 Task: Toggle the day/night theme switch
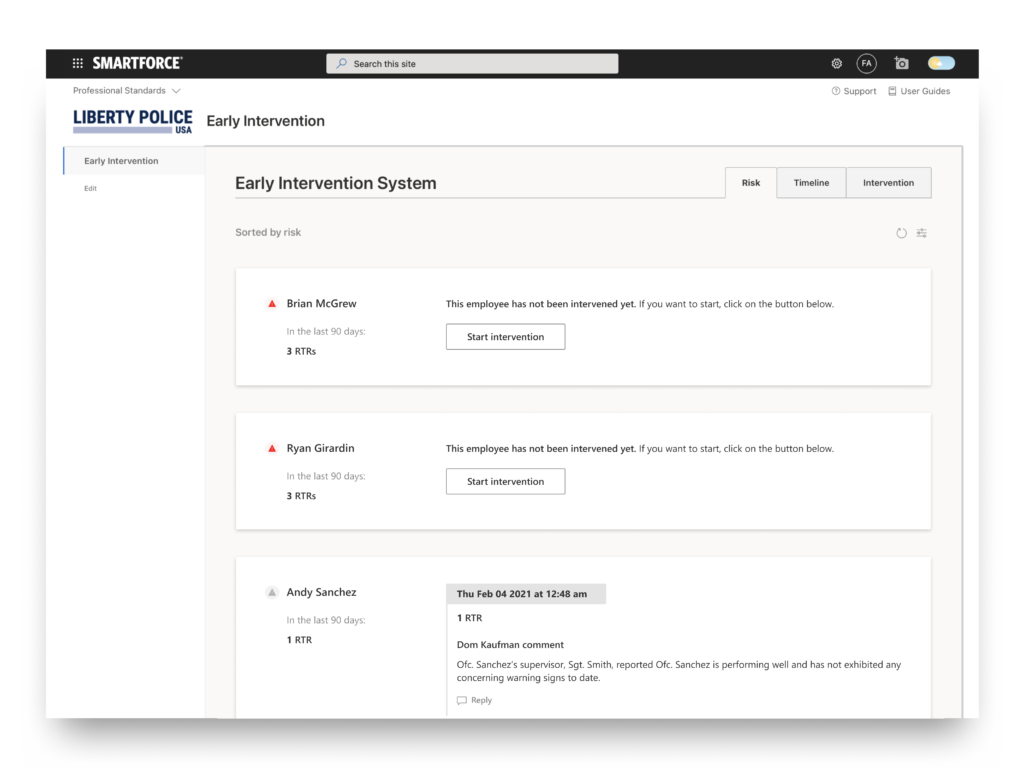pos(941,63)
